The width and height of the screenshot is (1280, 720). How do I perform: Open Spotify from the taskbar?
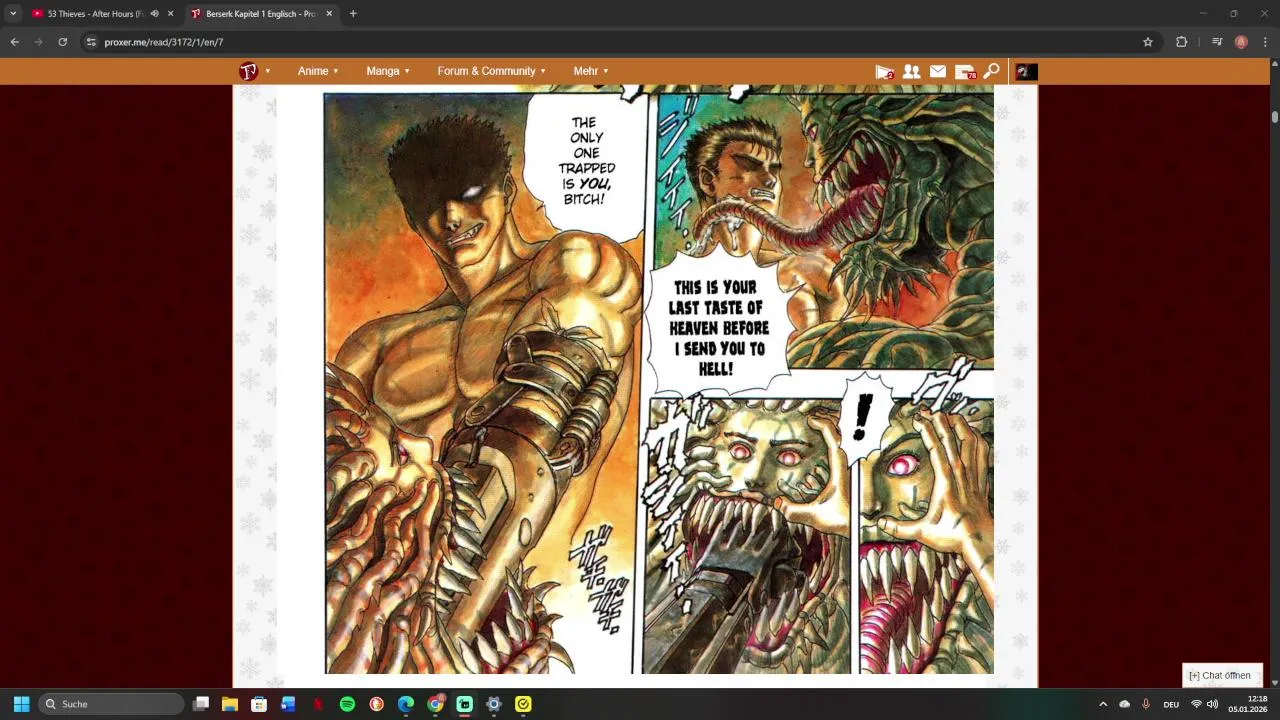[347, 704]
